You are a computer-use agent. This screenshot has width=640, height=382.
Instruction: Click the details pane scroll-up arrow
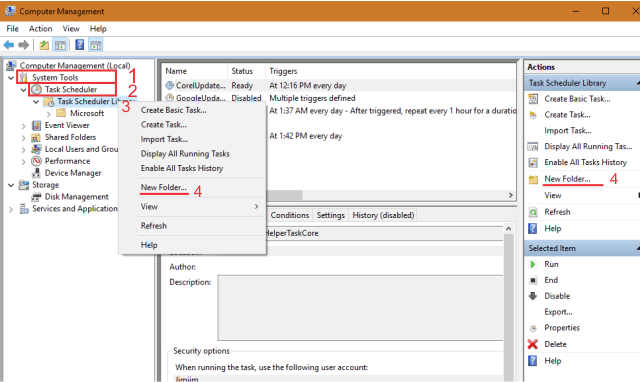coord(509,229)
